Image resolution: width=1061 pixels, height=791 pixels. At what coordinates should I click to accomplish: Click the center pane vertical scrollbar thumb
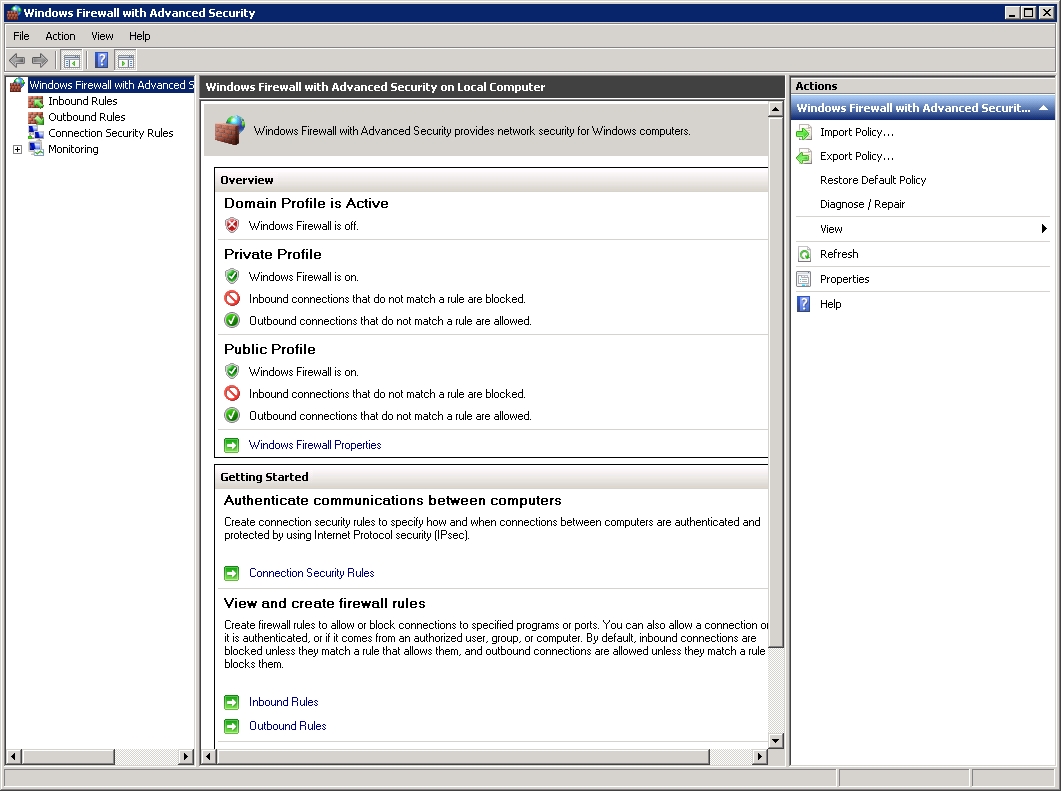(776, 382)
